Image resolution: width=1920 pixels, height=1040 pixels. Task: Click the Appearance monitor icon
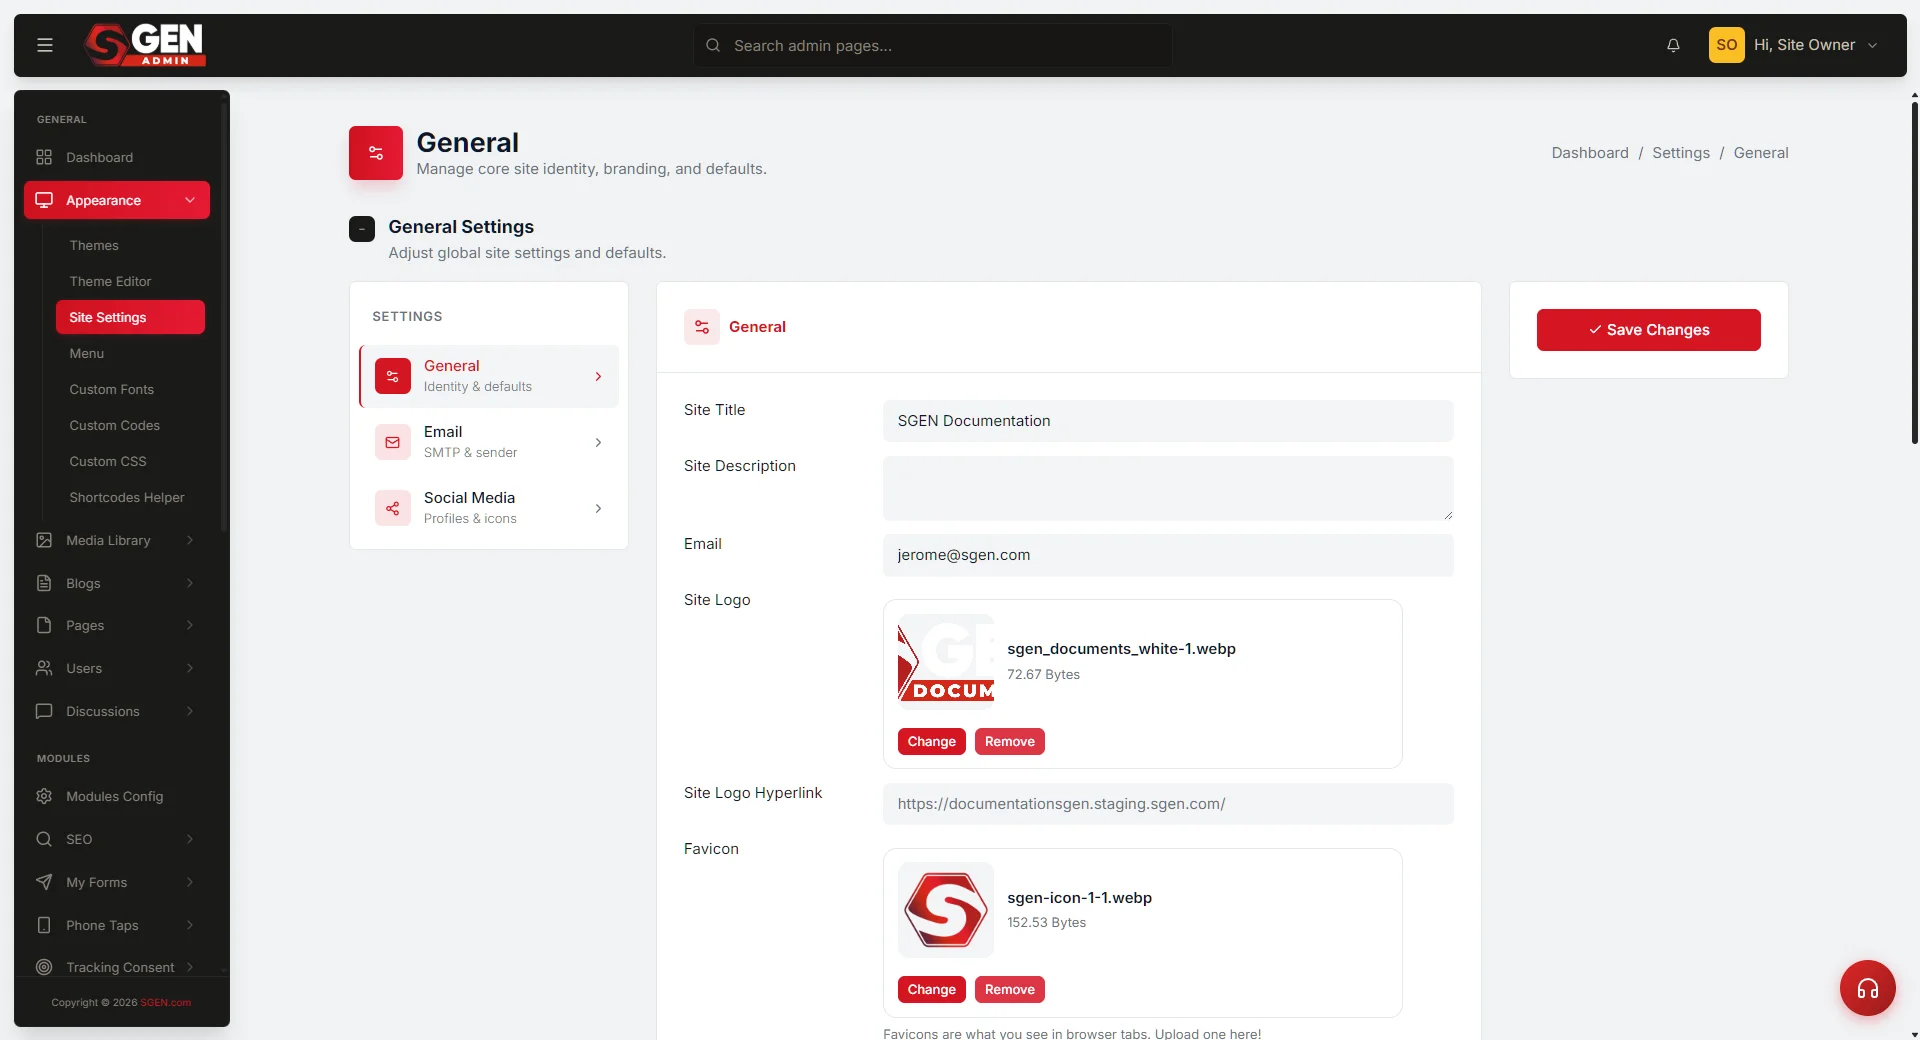(x=44, y=200)
